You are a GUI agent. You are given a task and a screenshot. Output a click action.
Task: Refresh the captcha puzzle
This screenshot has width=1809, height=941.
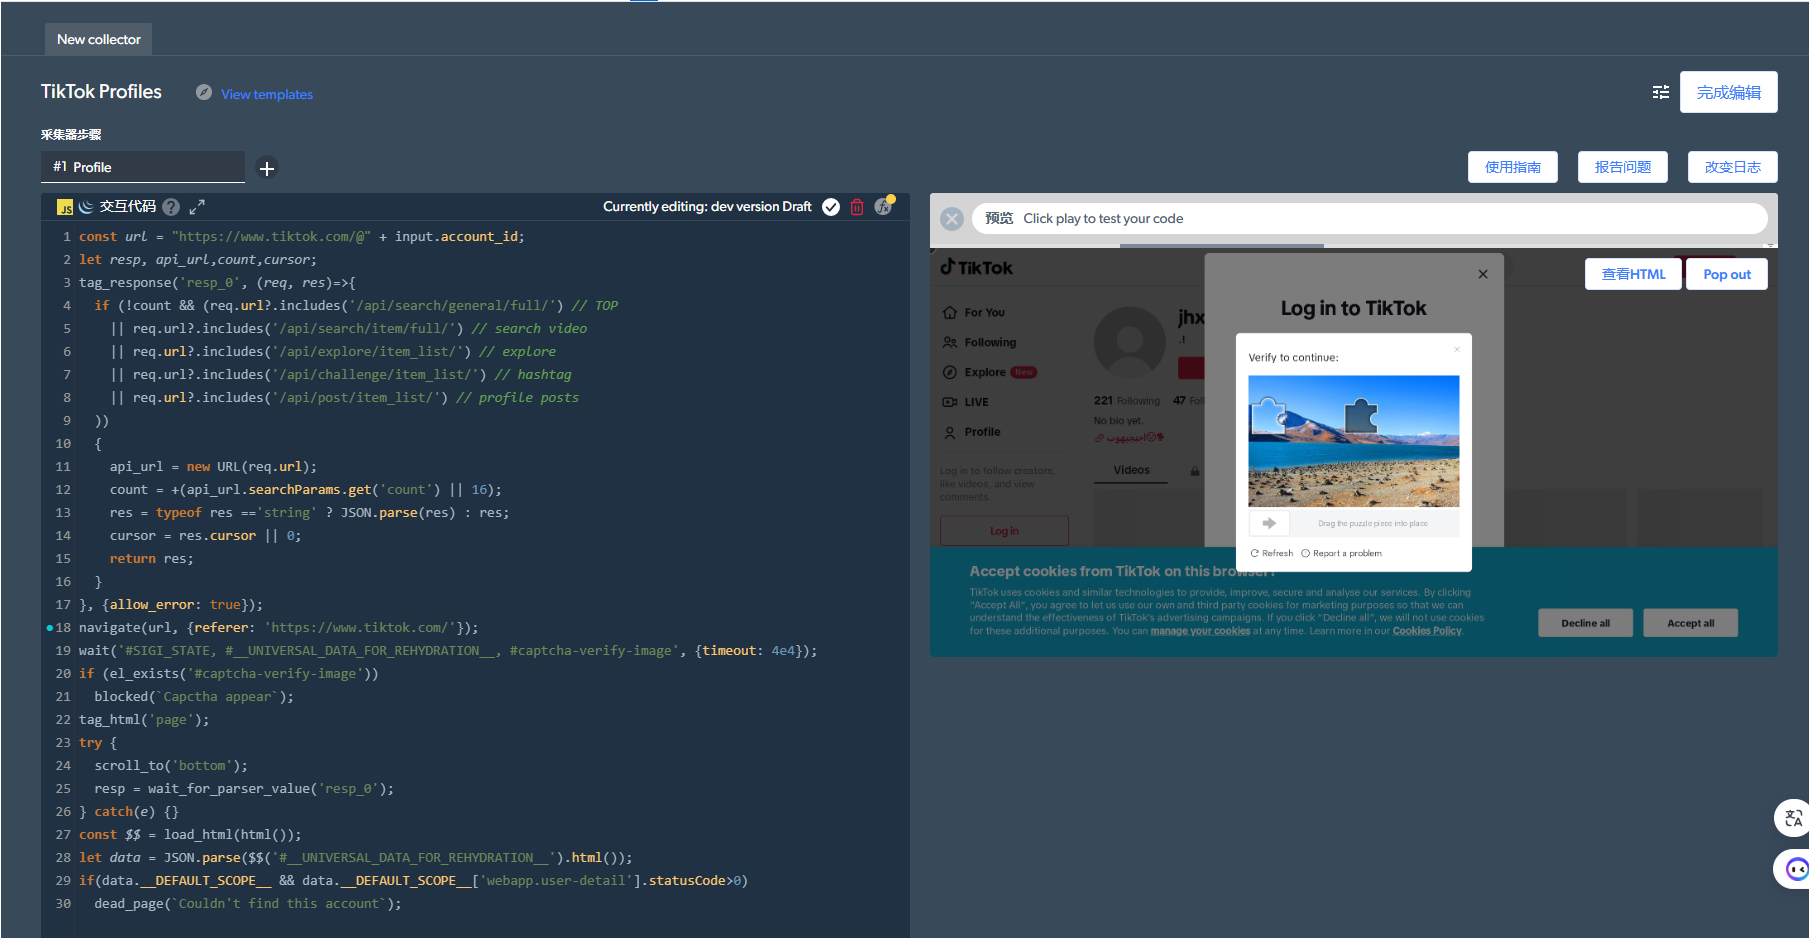1272,553
